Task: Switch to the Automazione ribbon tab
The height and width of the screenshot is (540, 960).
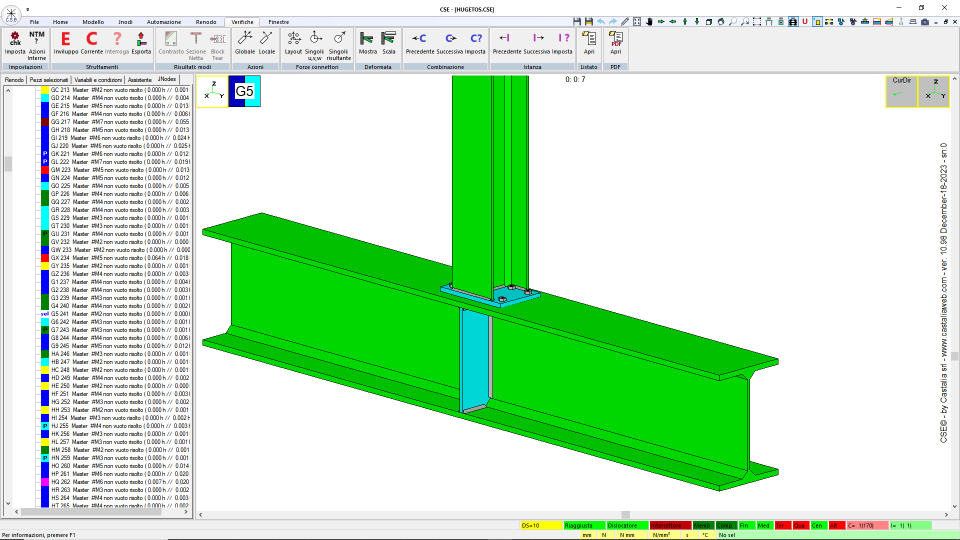Action: coord(163,22)
